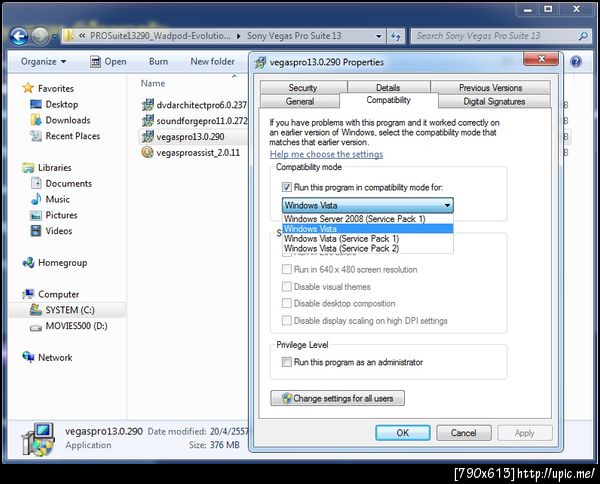
Task: Switch to the Previous Versions tab
Action: [491, 88]
